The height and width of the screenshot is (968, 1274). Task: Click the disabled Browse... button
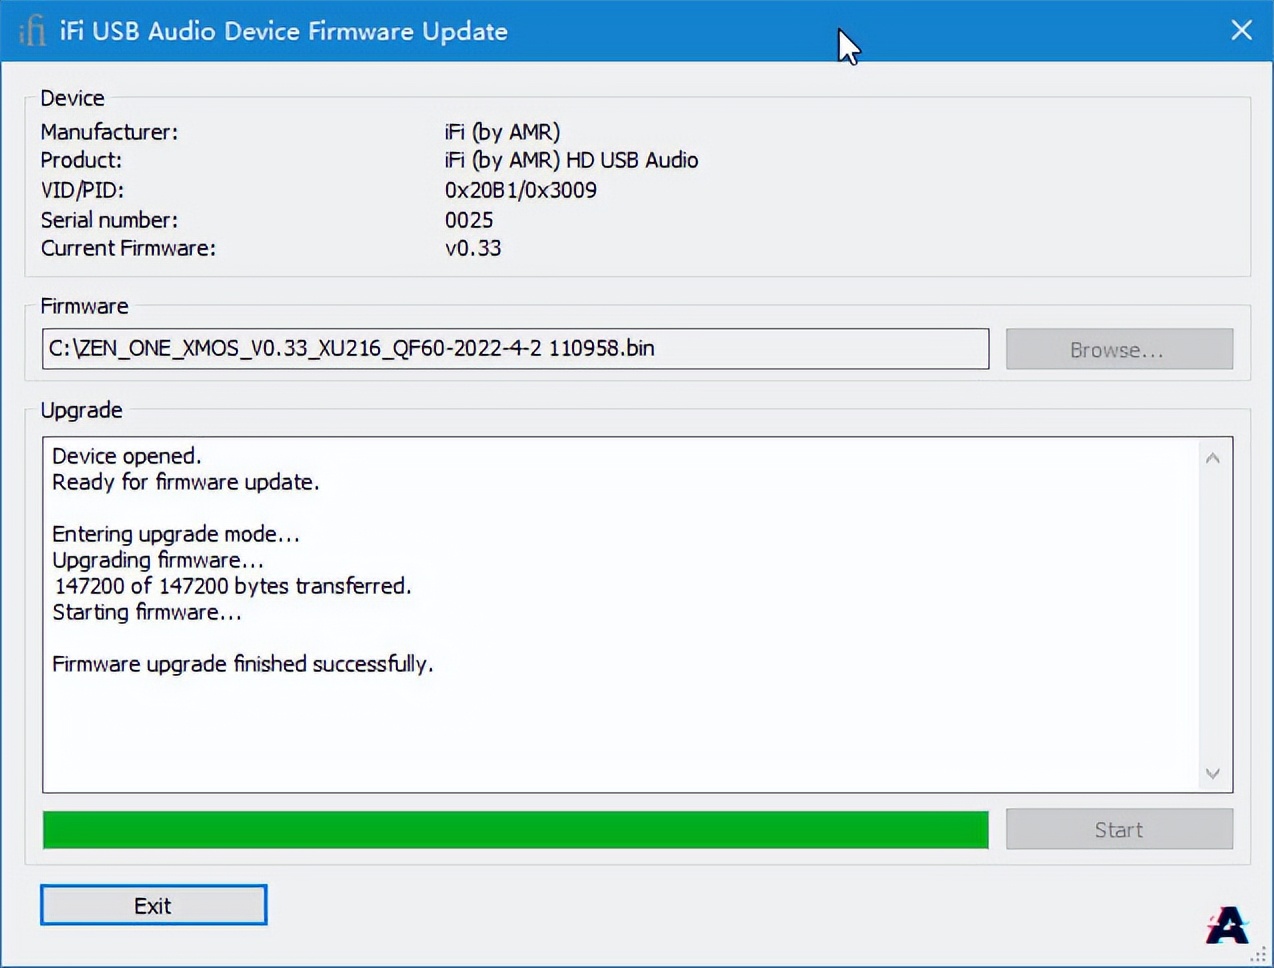1119,349
